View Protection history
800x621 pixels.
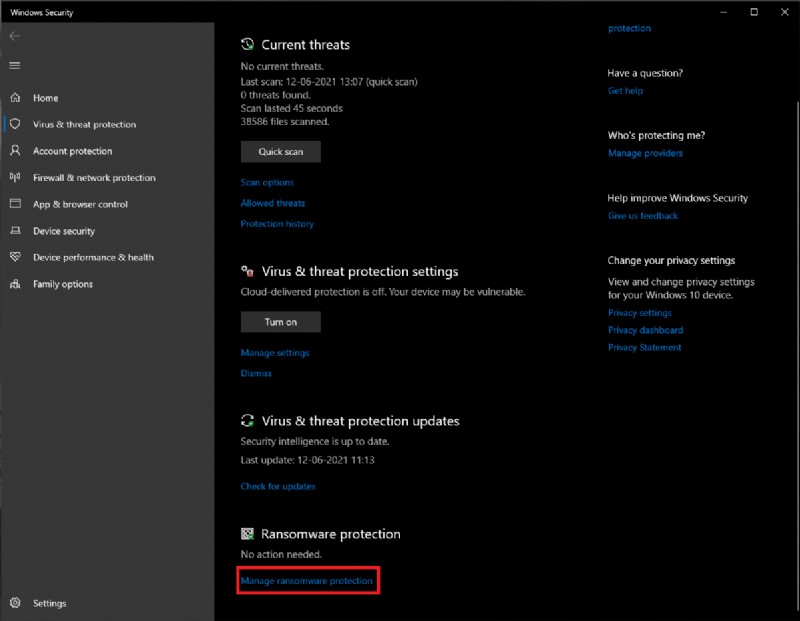(277, 223)
